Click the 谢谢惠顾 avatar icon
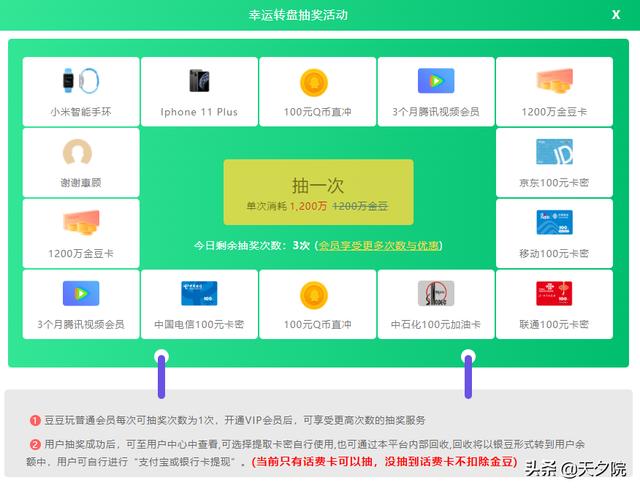640x491 pixels. pyautogui.click(x=80, y=152)
